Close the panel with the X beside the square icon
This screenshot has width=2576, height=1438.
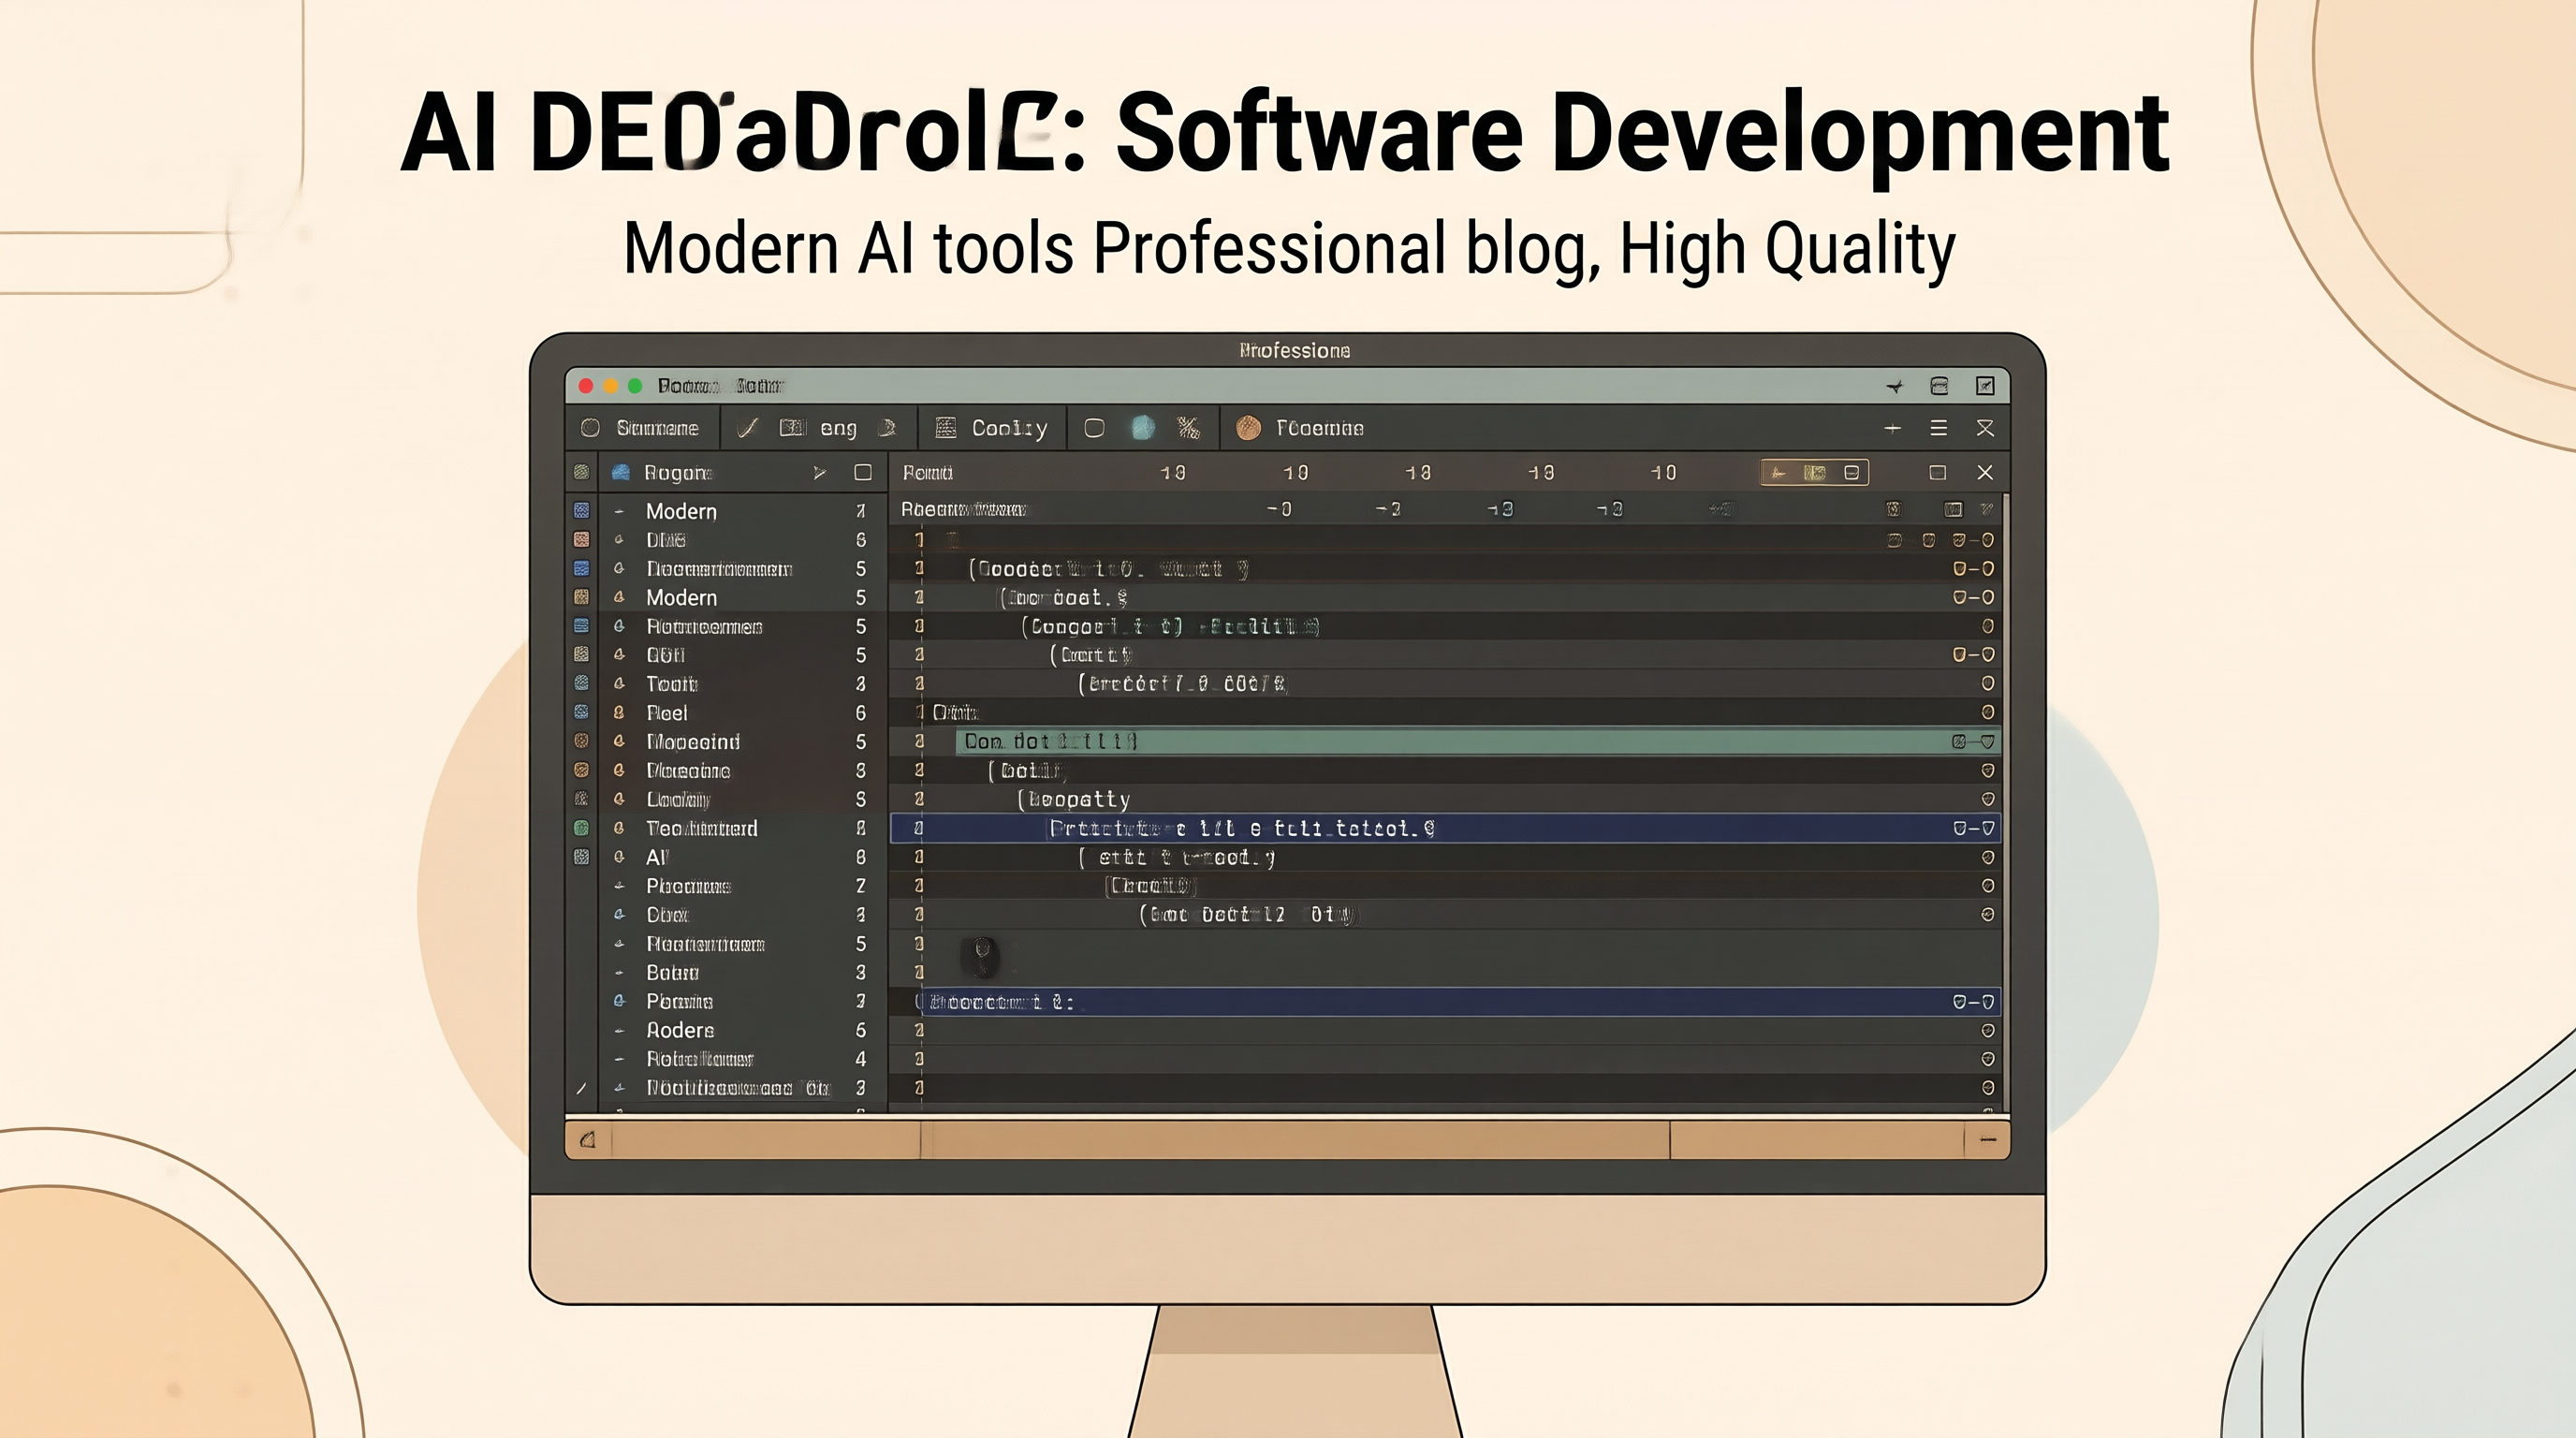[x=1985, y=472]
